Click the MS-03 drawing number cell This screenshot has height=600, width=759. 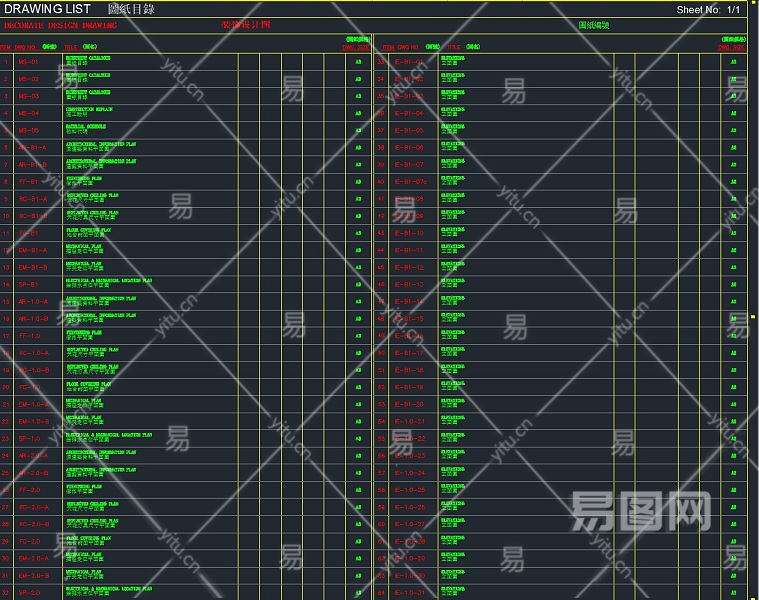[x=28, y=96]
